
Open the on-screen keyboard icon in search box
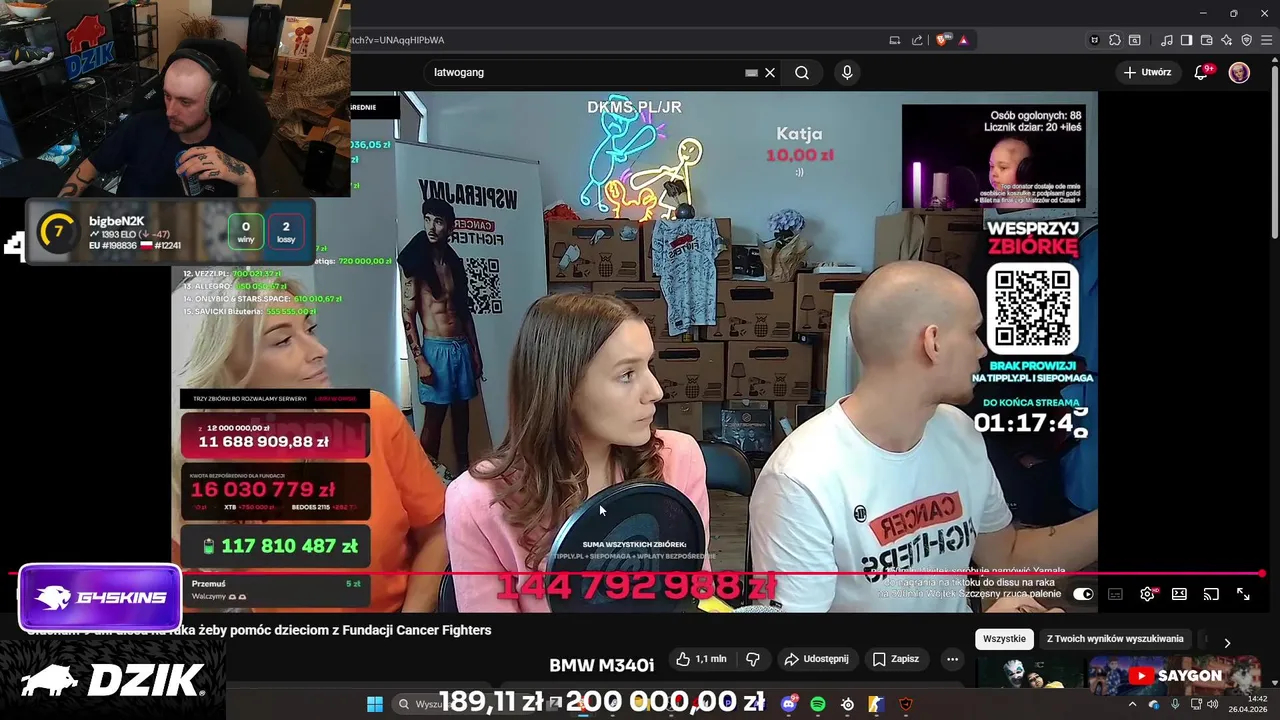pos(752,73)
